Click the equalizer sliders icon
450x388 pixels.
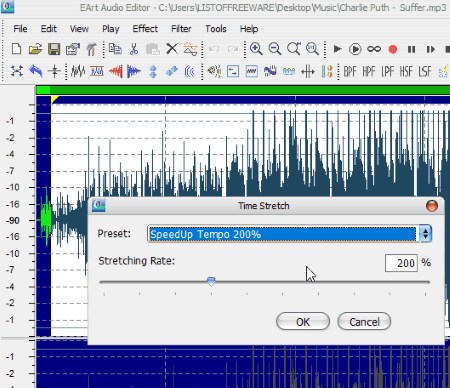pyautogui.click(x=327, y=71)
